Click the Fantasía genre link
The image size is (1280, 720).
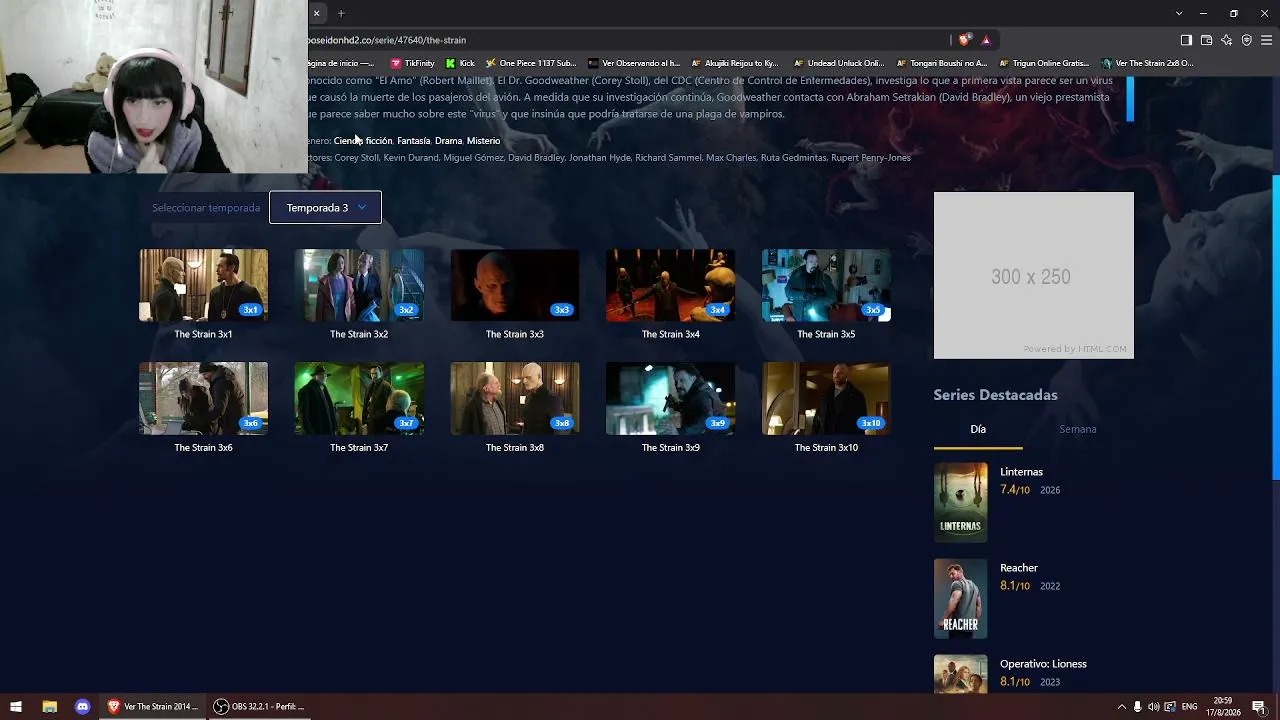point(413,141)
